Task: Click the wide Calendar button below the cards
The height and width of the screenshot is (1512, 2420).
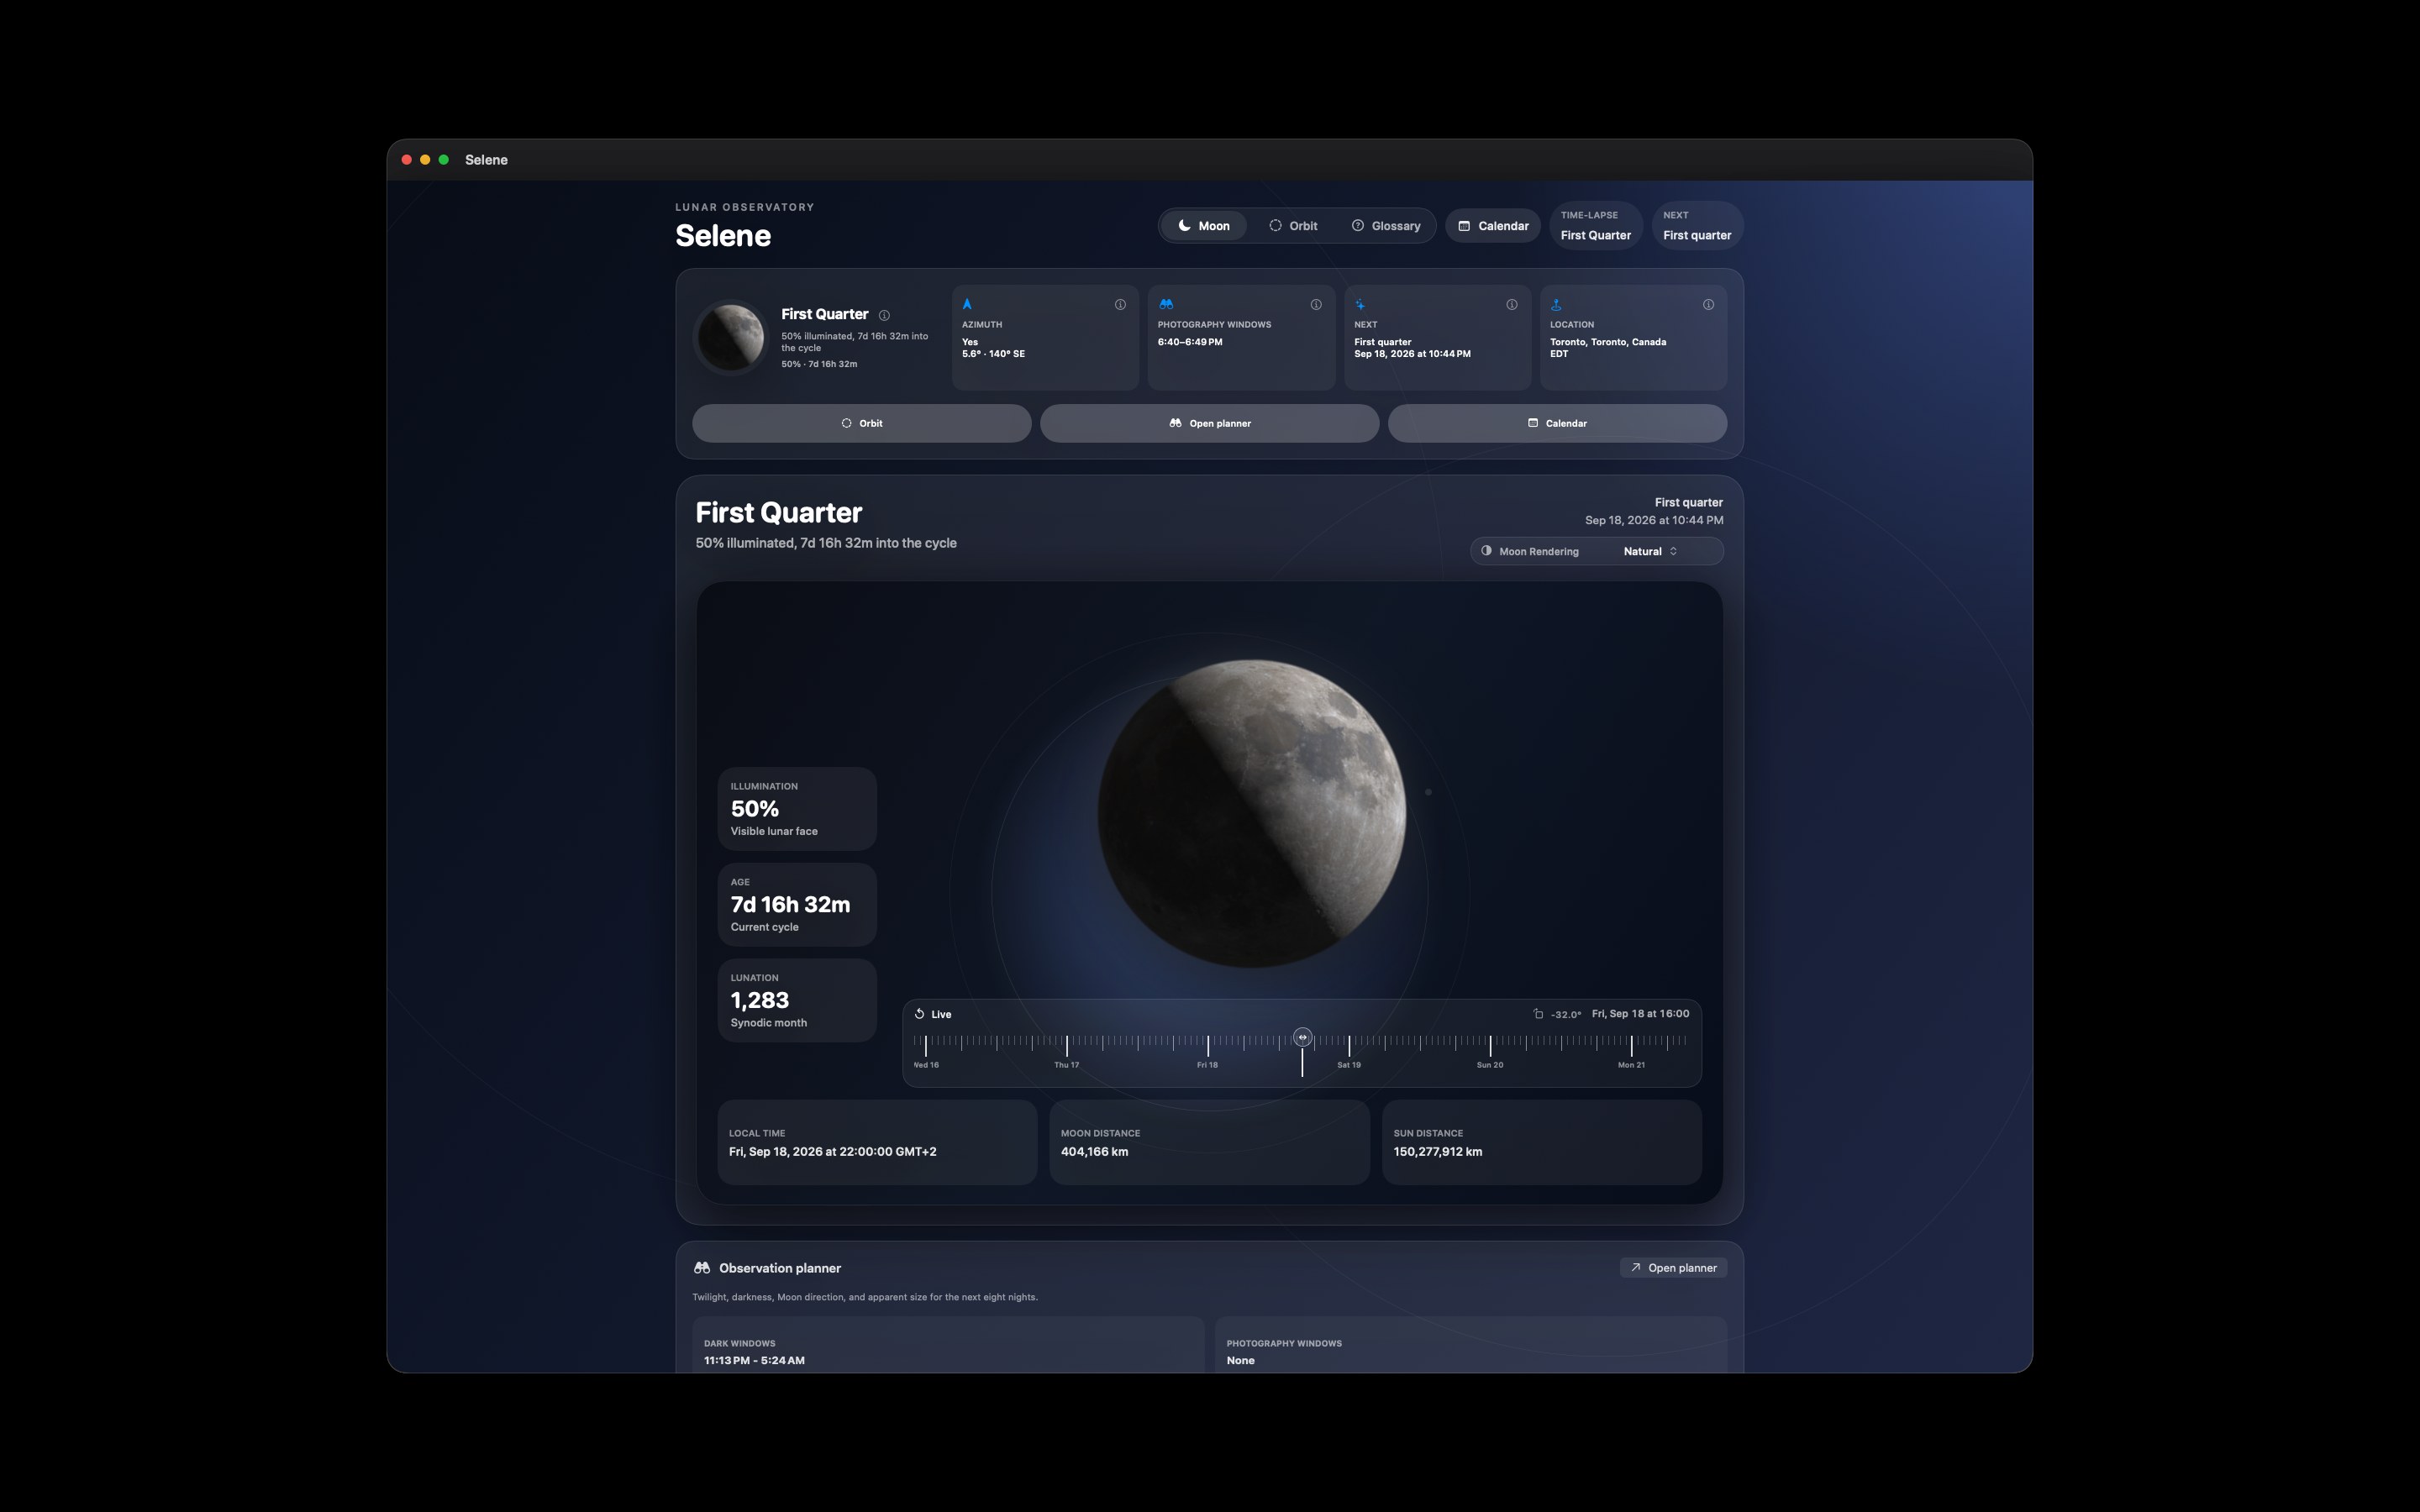Action: 1557,423
